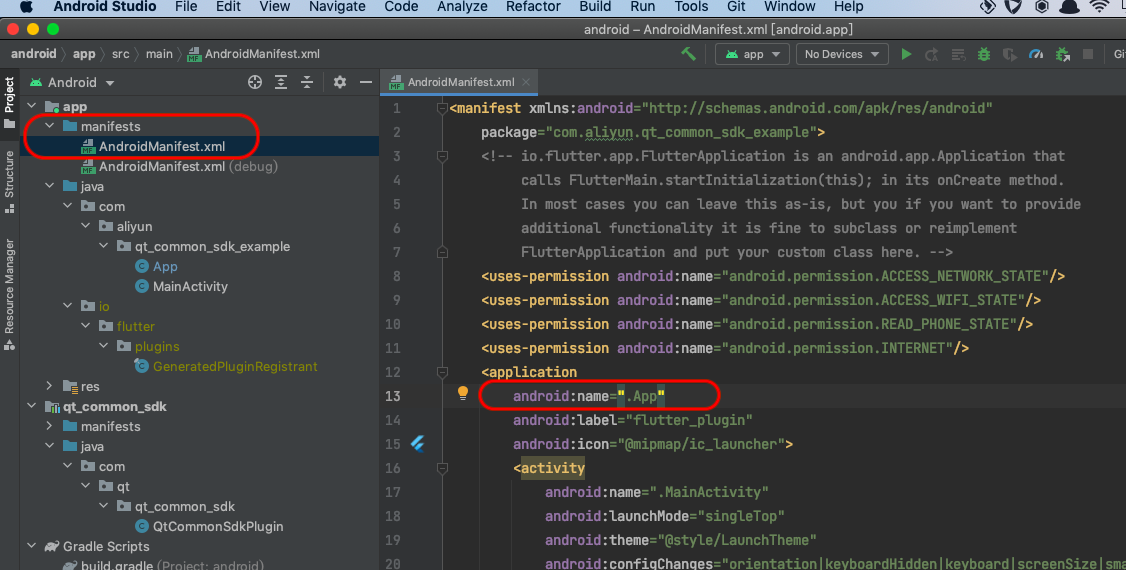Open the Structure tool window tab
The image size is (1126, 570).
tap(9, 182)
